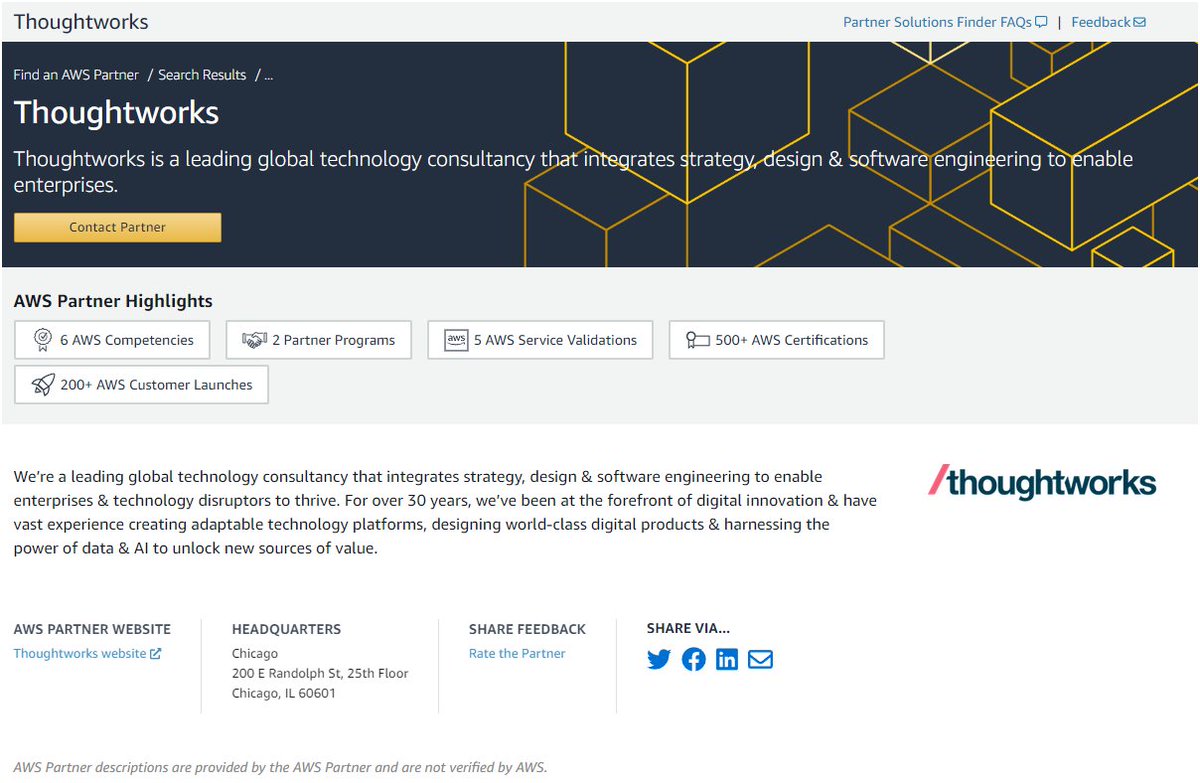Select 6 AWS Competencies highlight button
The height and width of the screenshot is (783, 1200).
click(112, 340)
